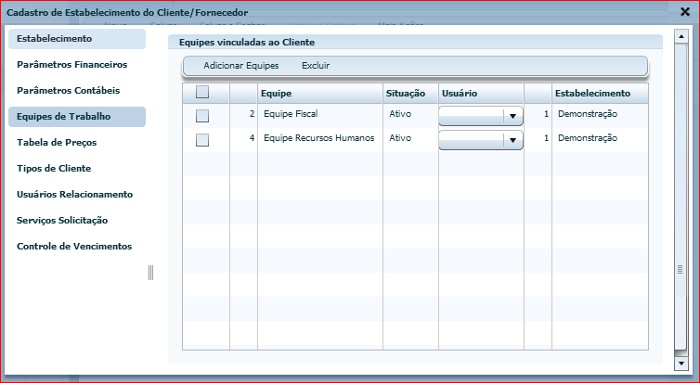Select Equipes de Trabalho section

pos(77,117)
